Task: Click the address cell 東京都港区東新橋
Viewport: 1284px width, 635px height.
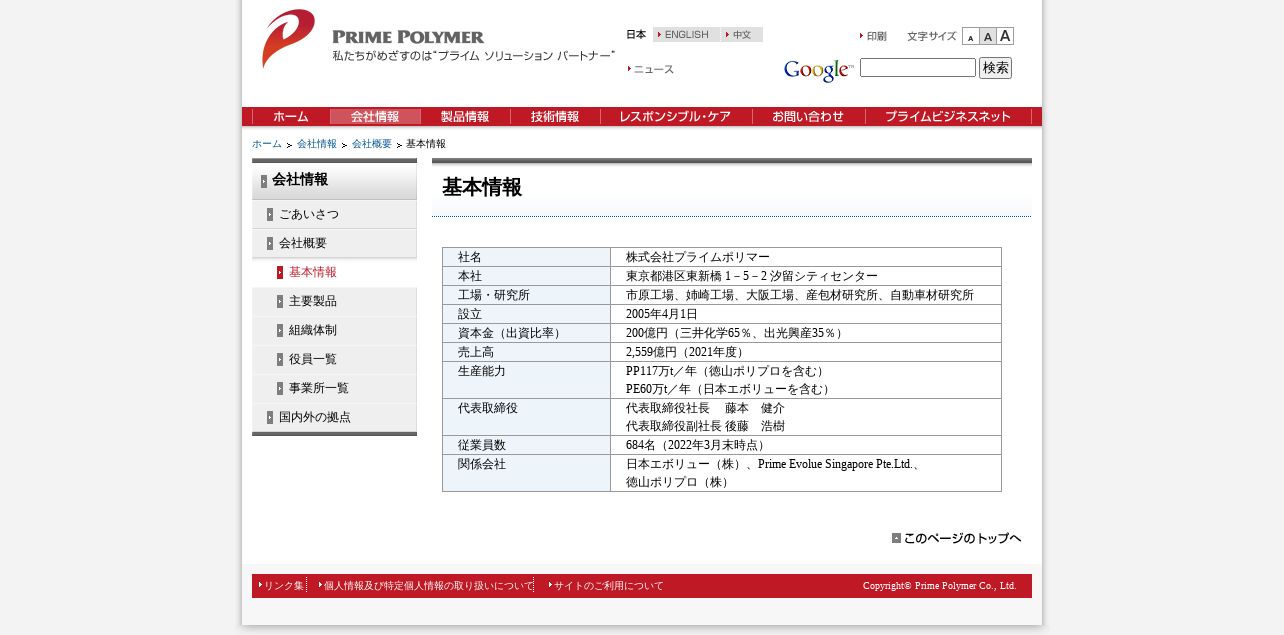Action: [806, 276]
